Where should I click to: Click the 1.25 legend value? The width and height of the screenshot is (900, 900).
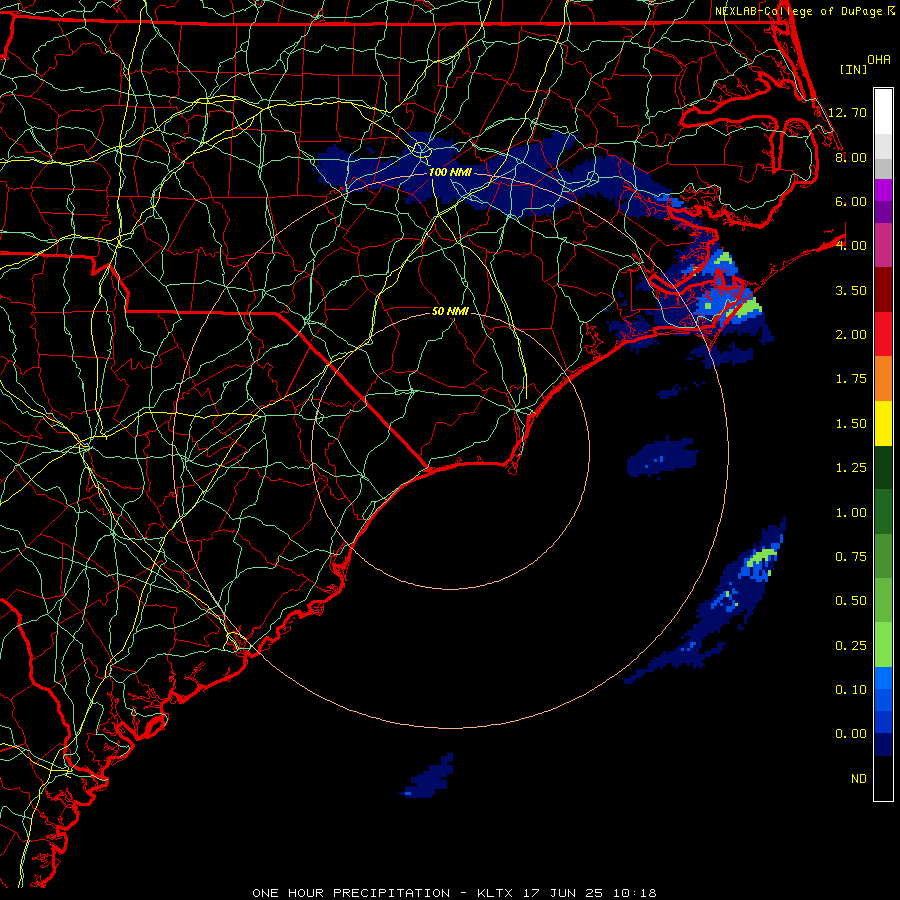pos(851,468)
